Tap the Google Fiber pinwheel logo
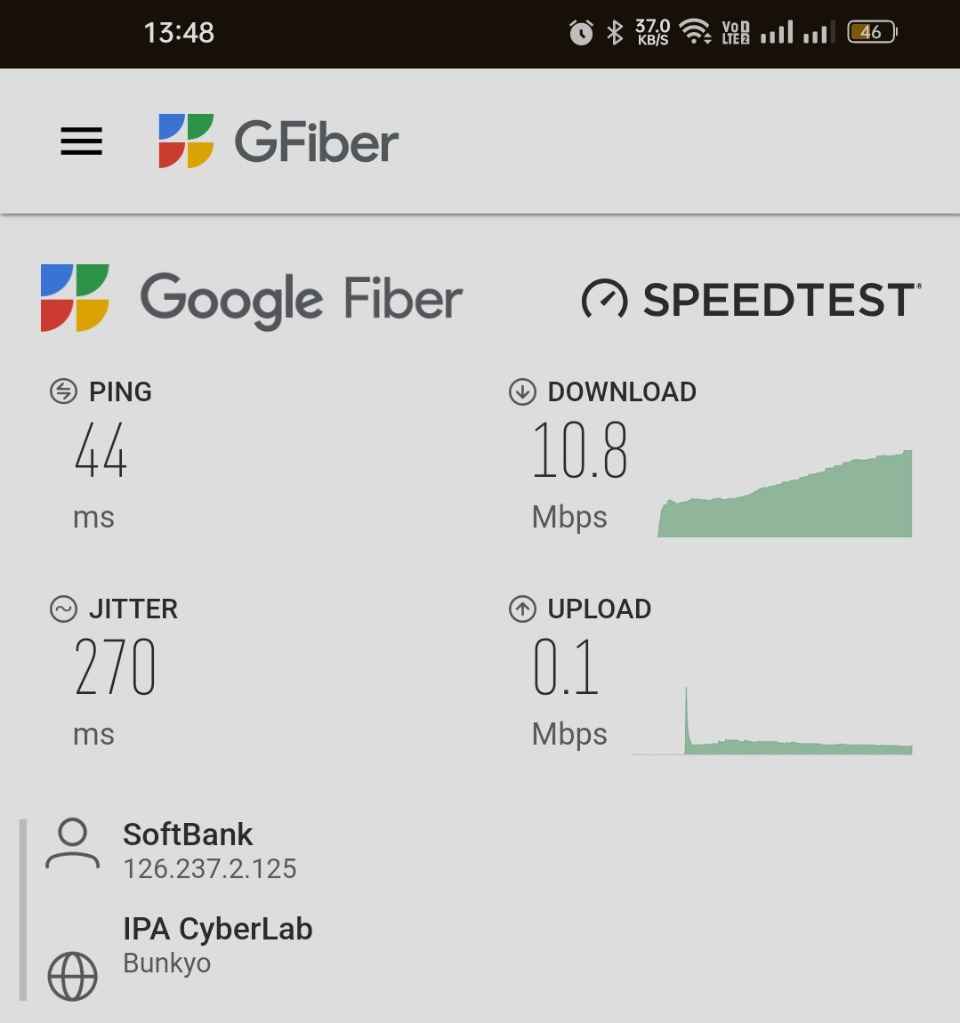The height and width of the screenshot is (1023, 960). (74, 298)
